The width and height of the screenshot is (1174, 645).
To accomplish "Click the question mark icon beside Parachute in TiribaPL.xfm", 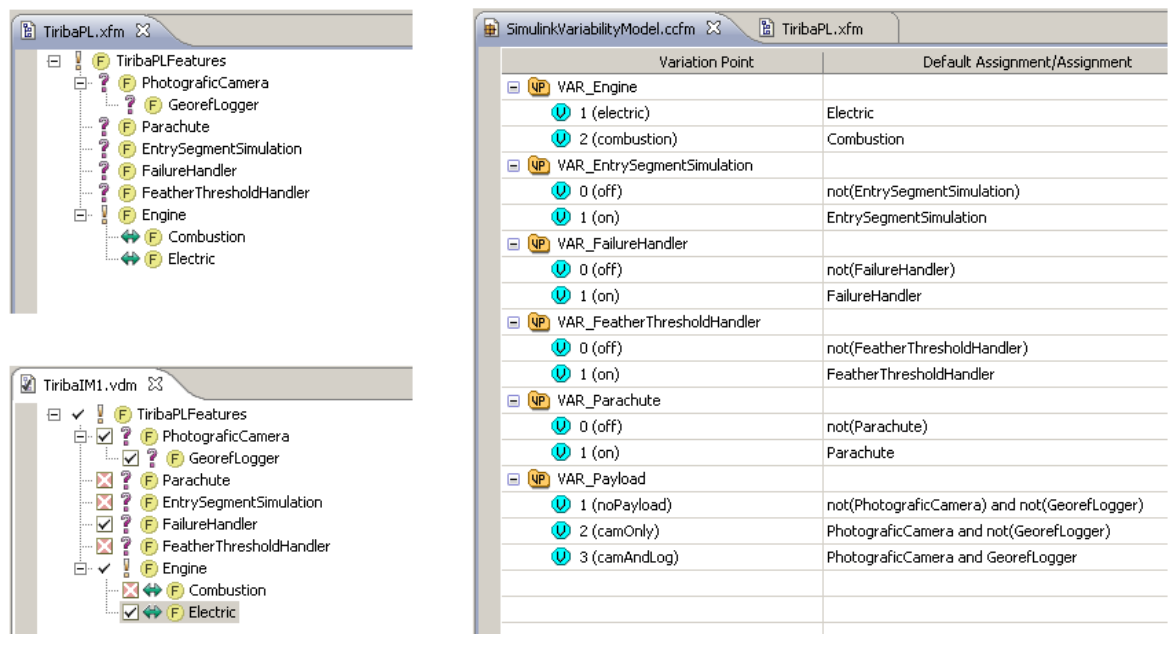I will point(104,127).
